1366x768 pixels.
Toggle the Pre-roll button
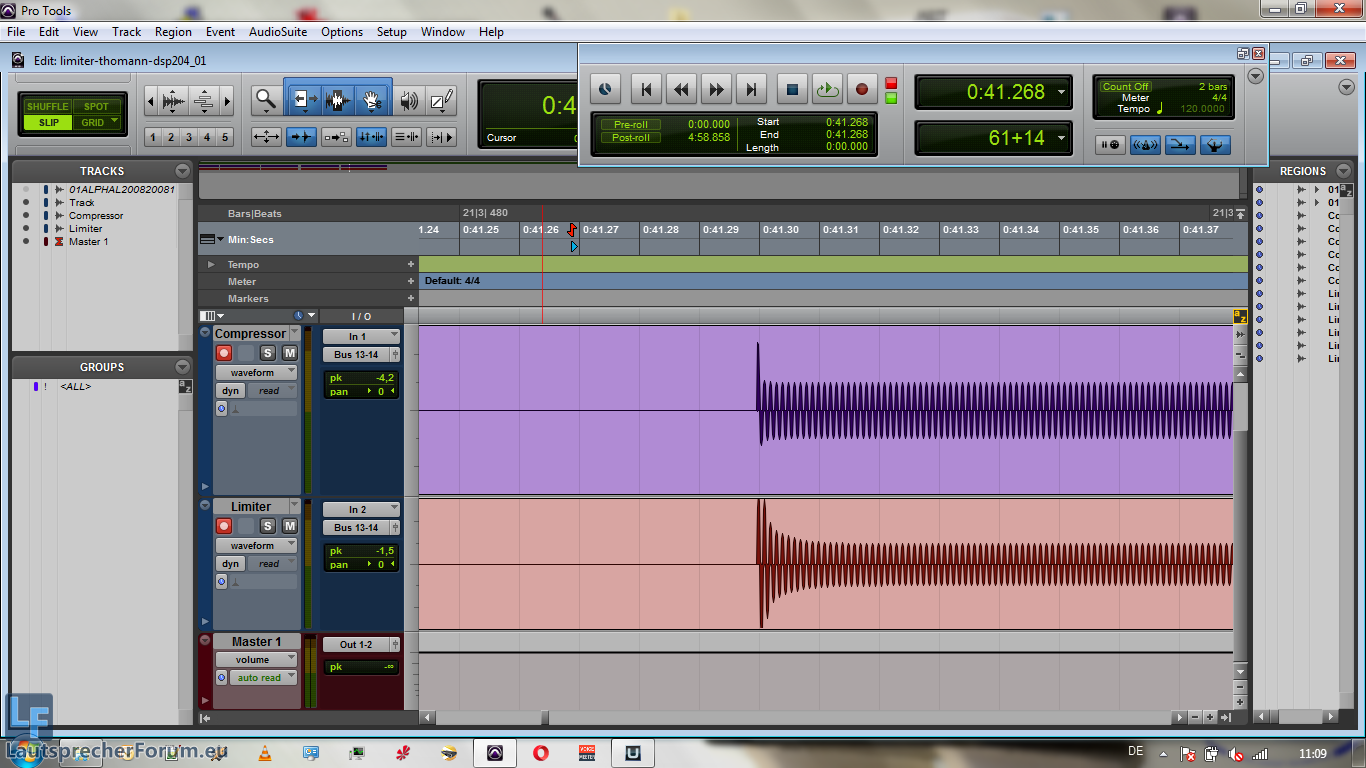click(x=630, y=125)
